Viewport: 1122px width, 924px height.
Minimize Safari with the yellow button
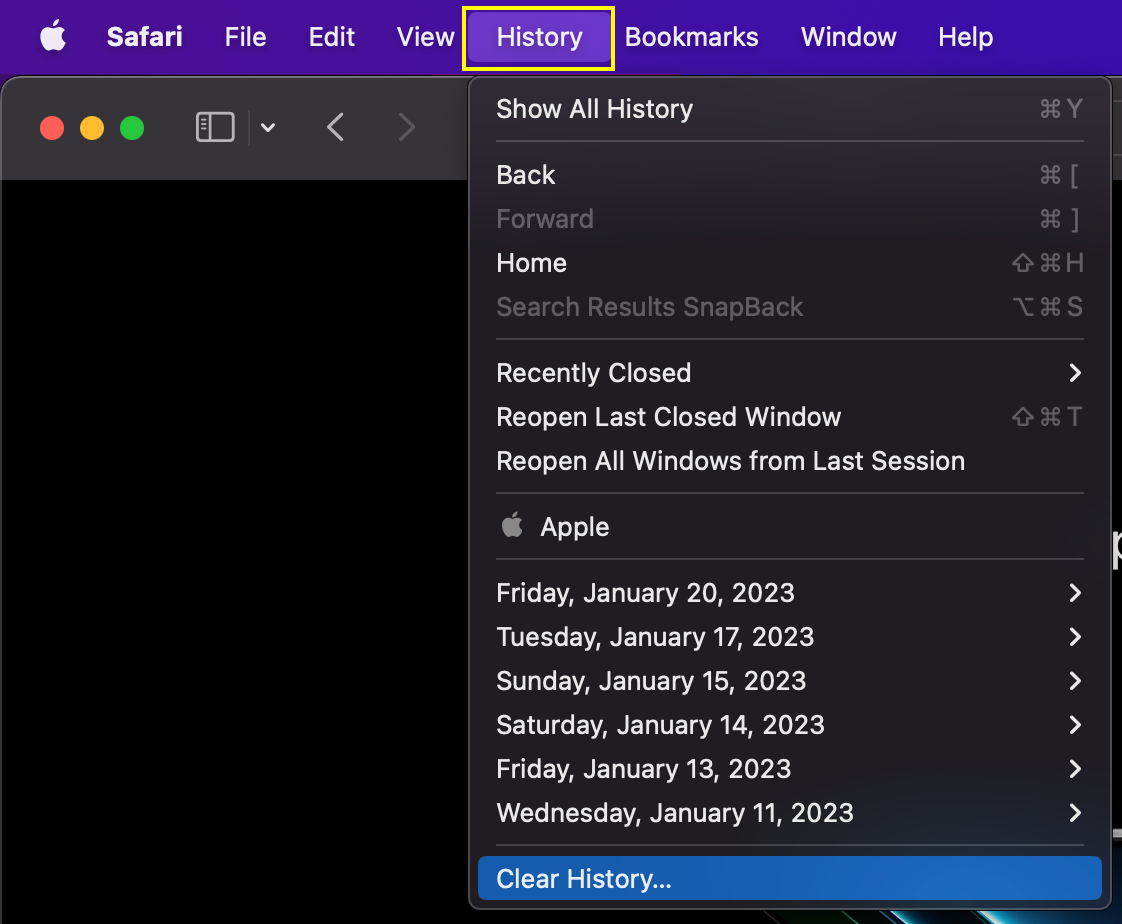[x=92, y=128]
